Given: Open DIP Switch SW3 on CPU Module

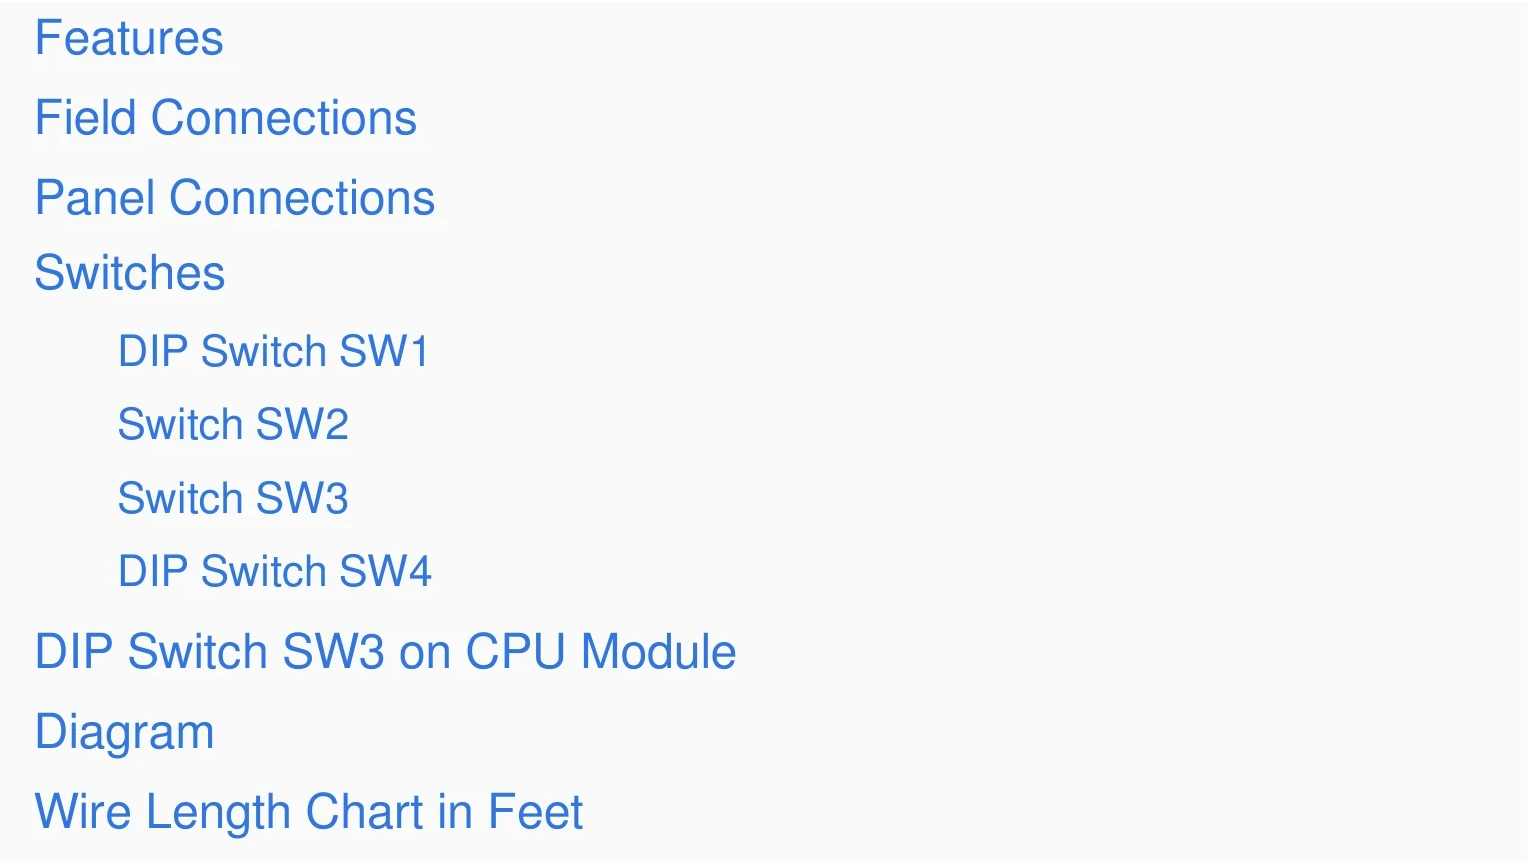Looking at the screenshot, I should (386, 652).
